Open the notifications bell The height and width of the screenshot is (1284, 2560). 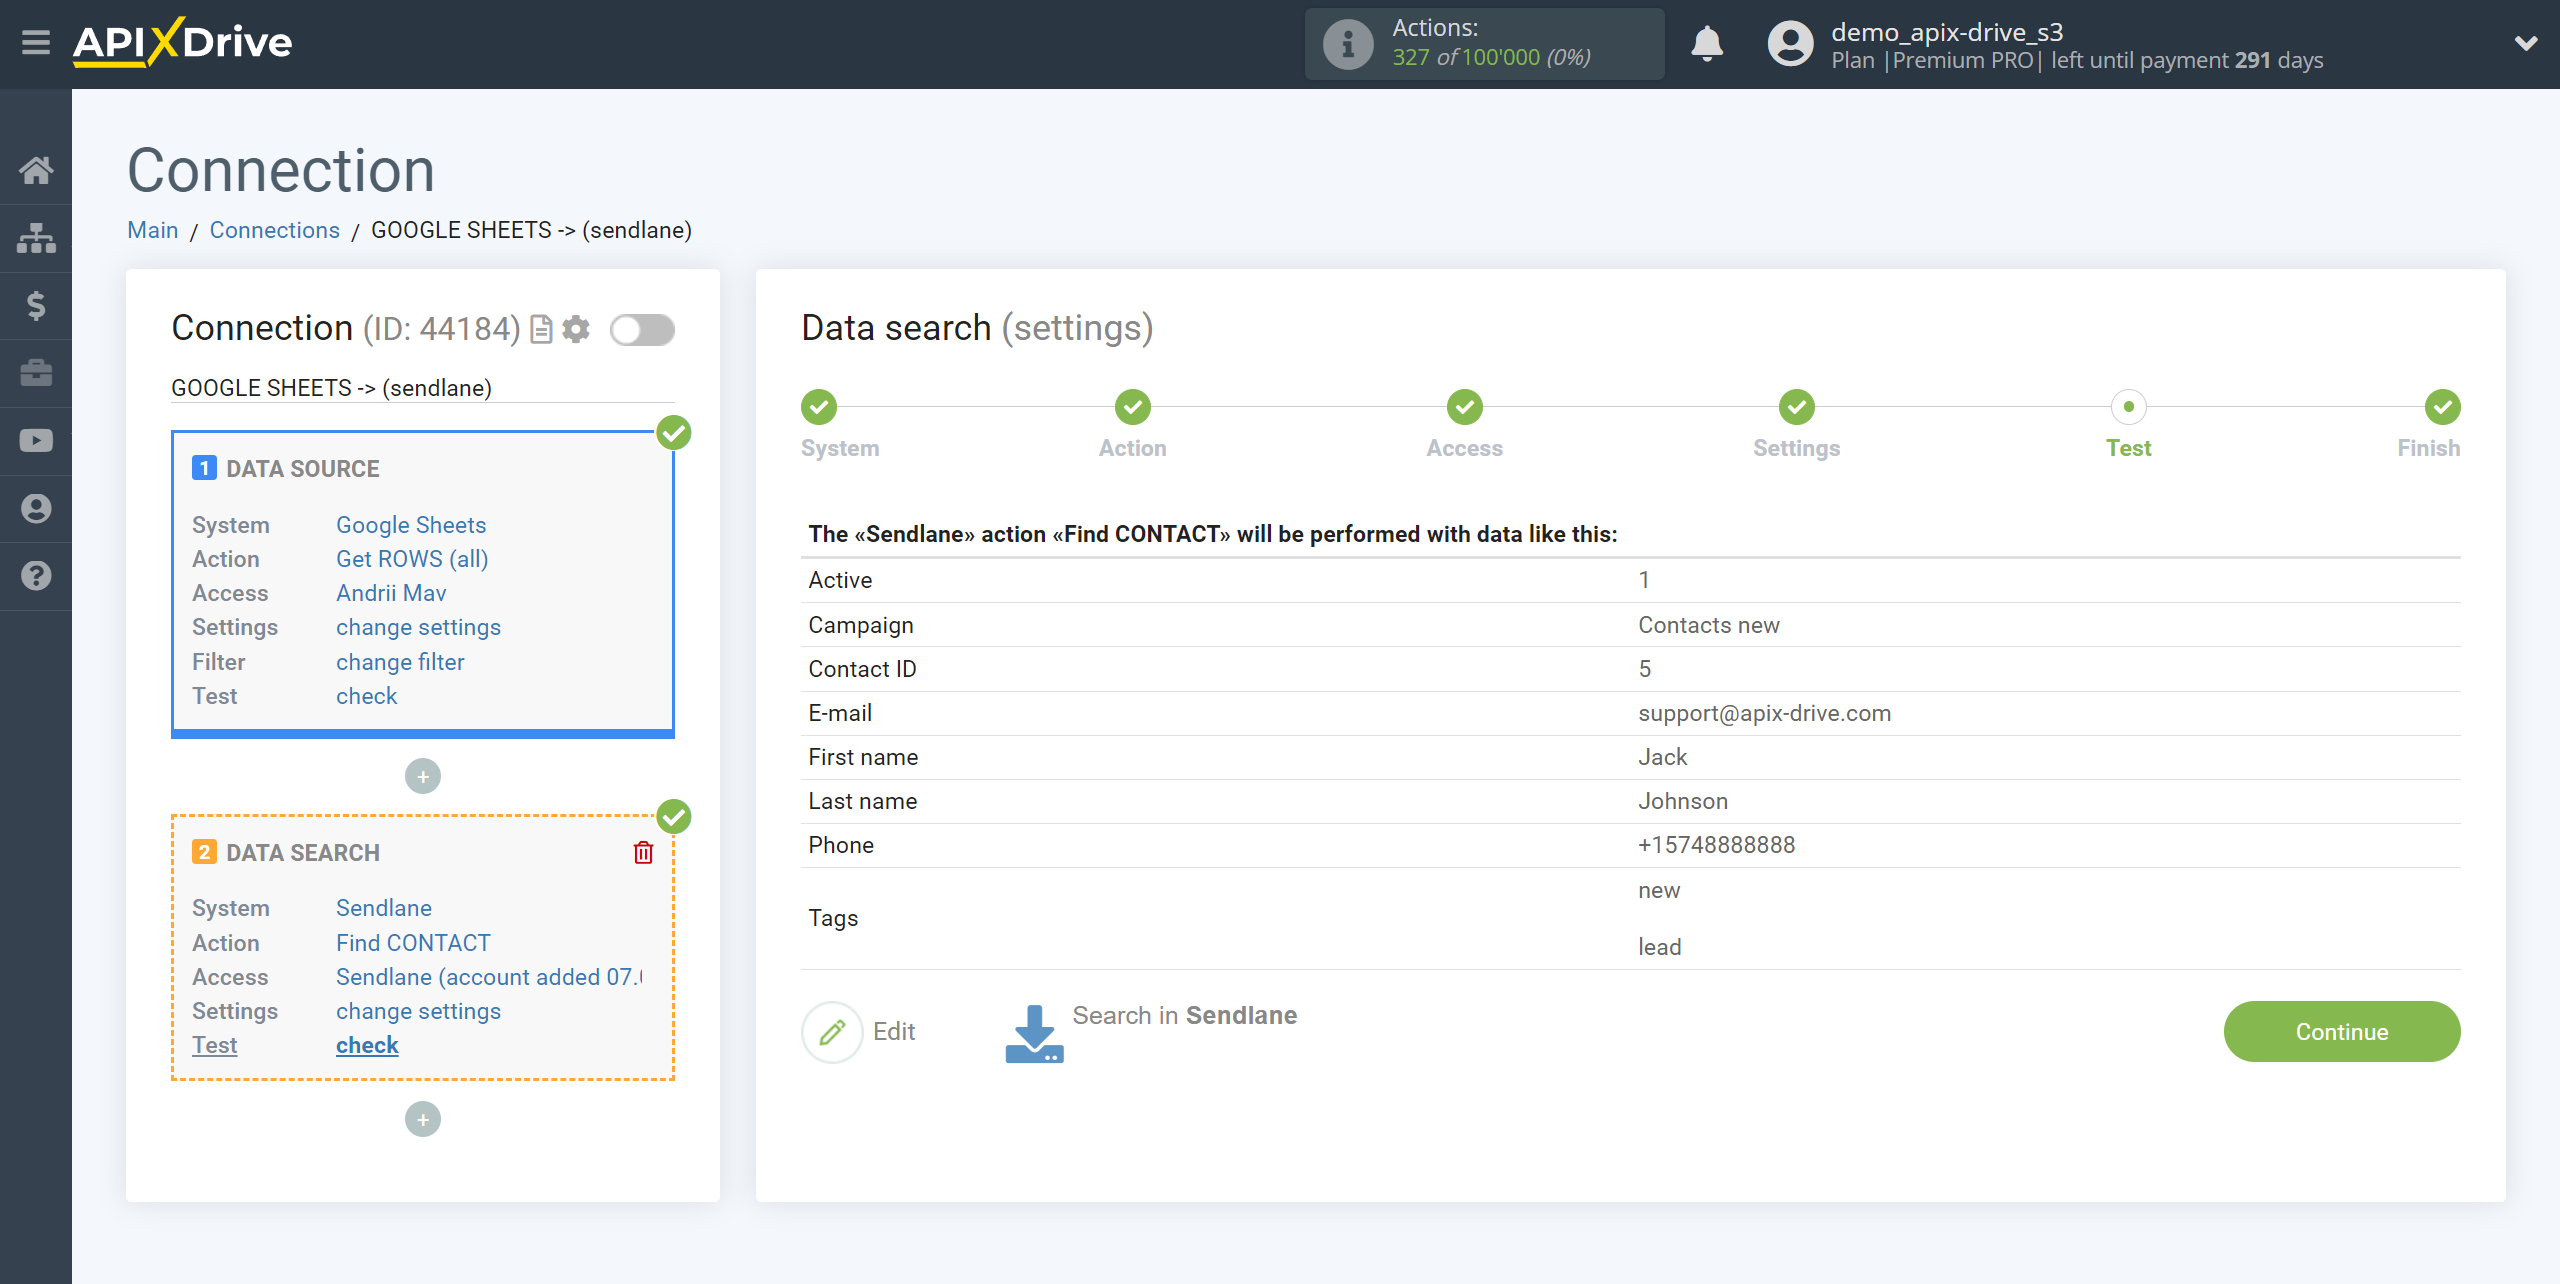tap(1707, 44)
